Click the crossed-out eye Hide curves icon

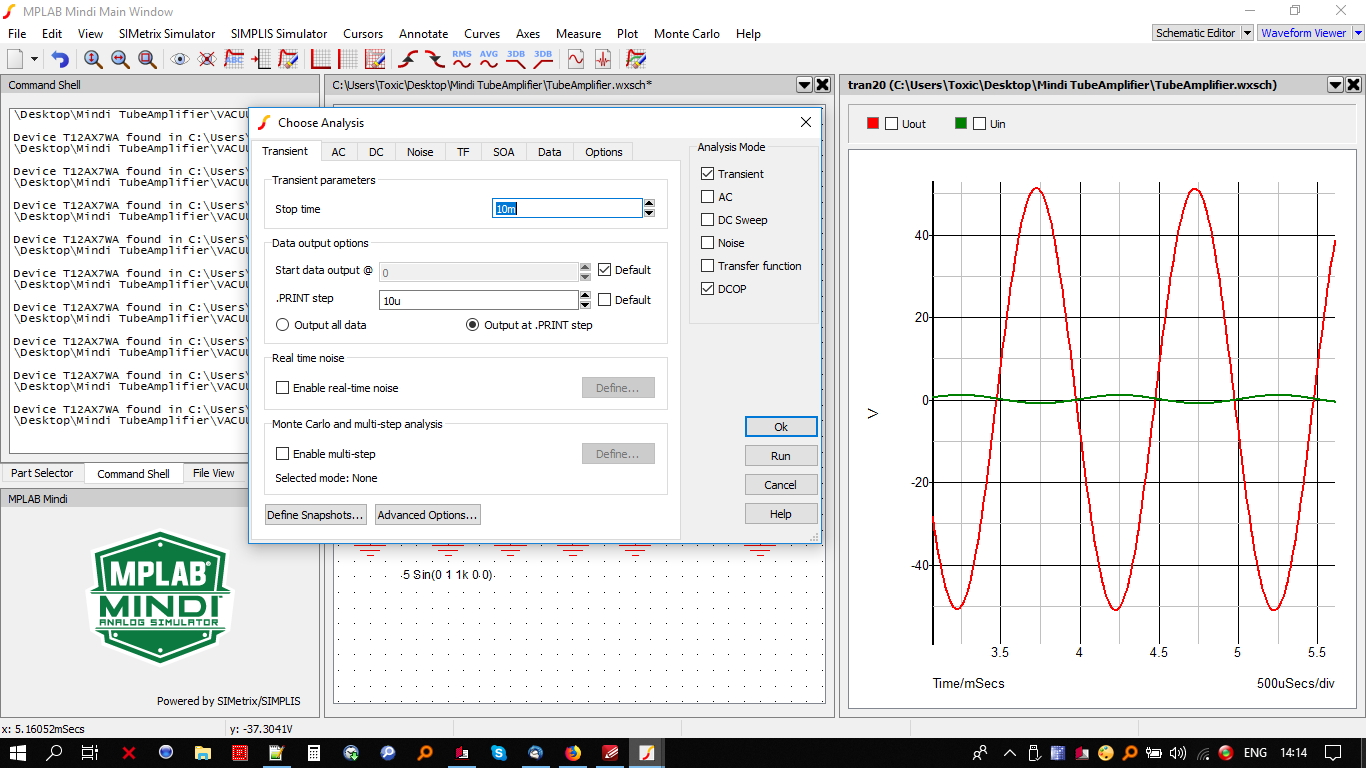click(207, 59)
